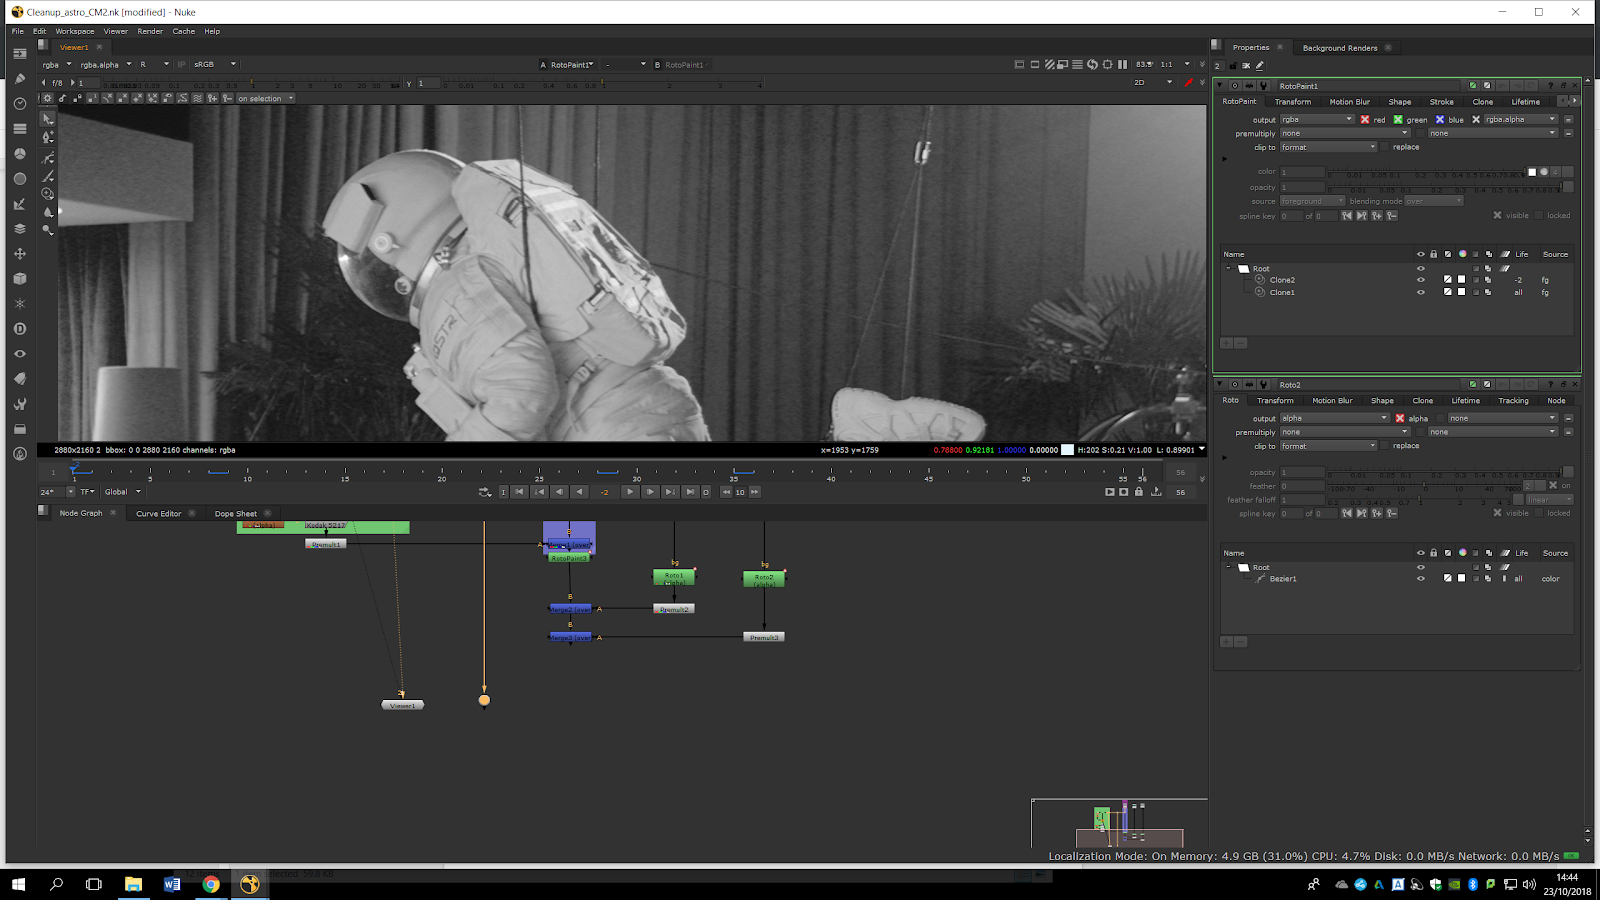
Task: Open the Stroke tab in RotoPaint1
Action: point(1441,102)
